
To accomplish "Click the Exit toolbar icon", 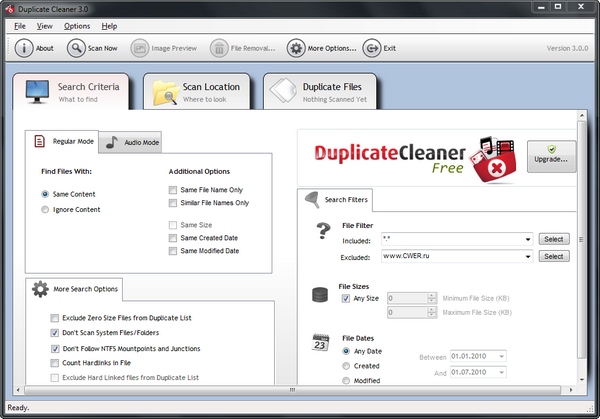I will click(371, 48).
